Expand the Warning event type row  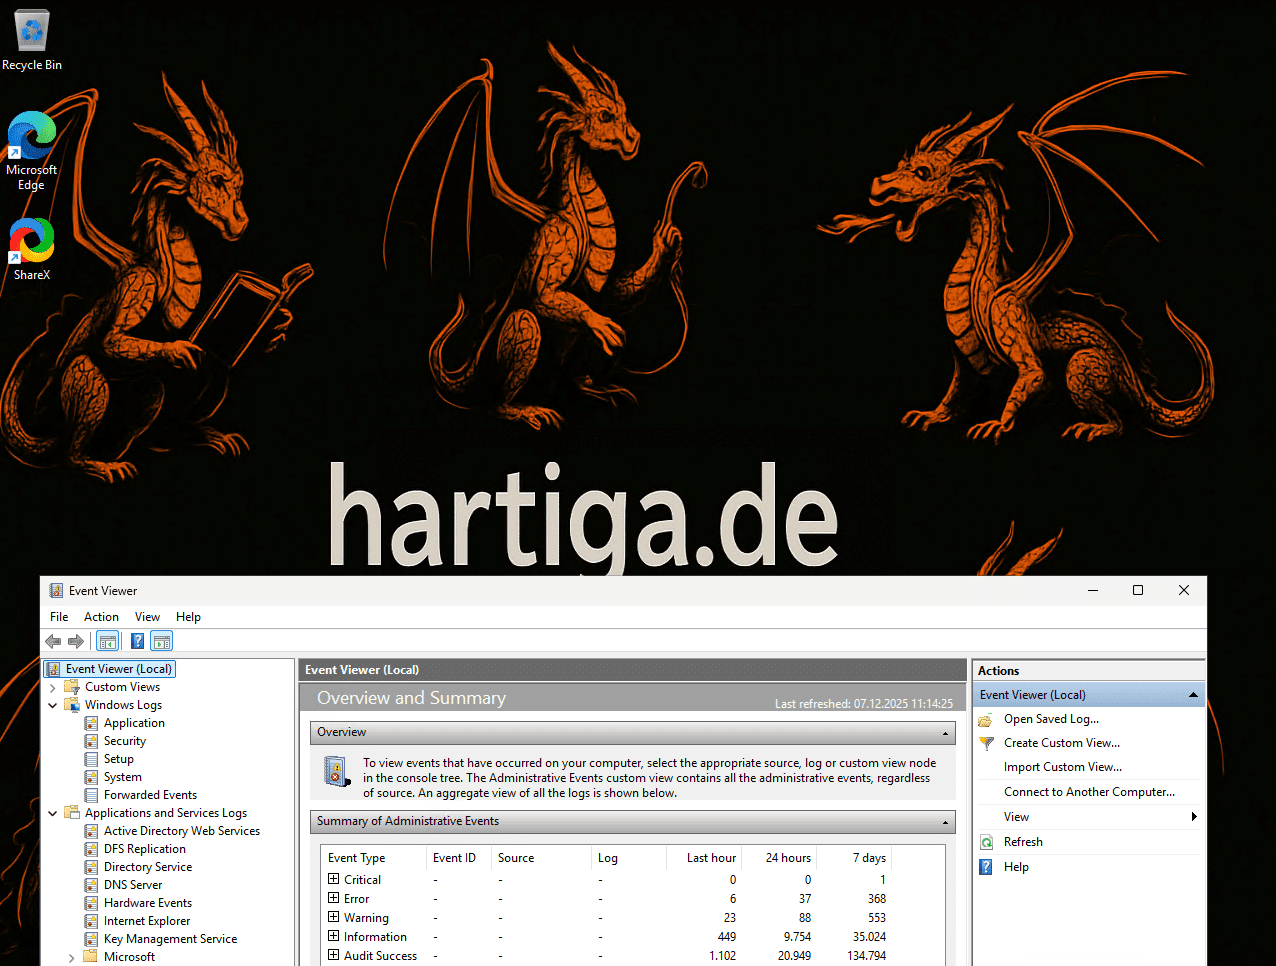click(x=333, y=917)
